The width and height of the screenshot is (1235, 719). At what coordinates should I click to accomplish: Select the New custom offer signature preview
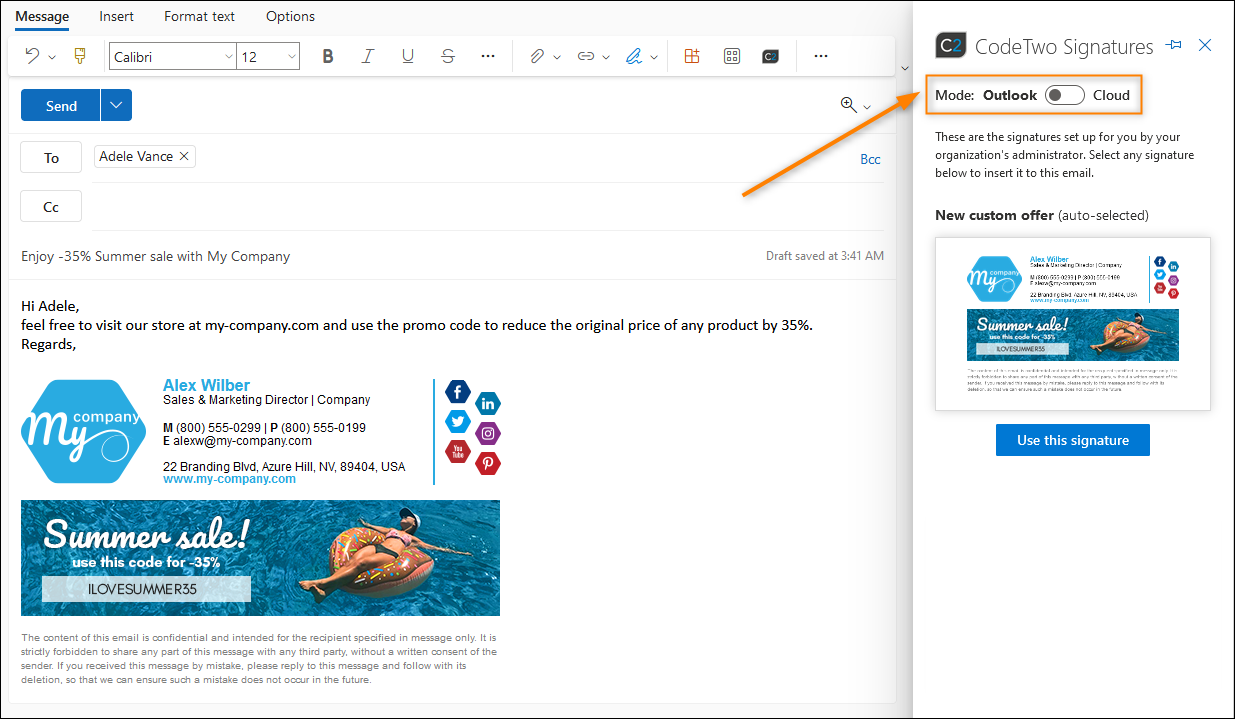1072,323
